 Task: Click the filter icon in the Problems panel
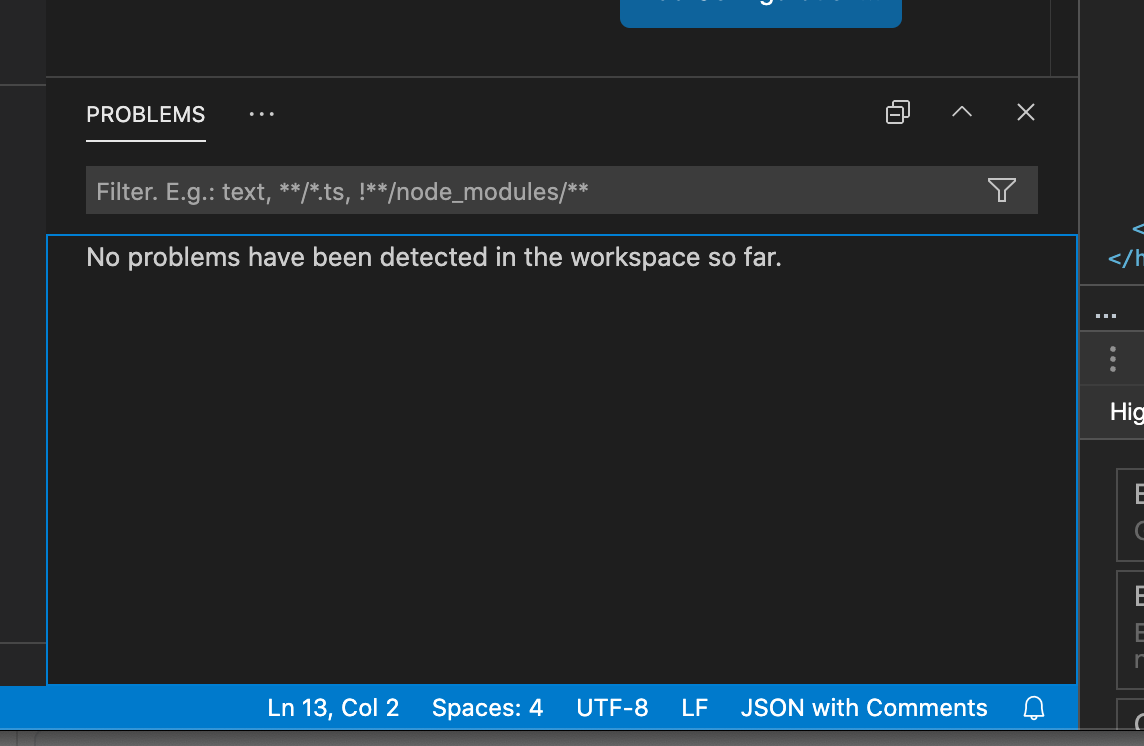pyautogui.click(x=1001, y=190)
